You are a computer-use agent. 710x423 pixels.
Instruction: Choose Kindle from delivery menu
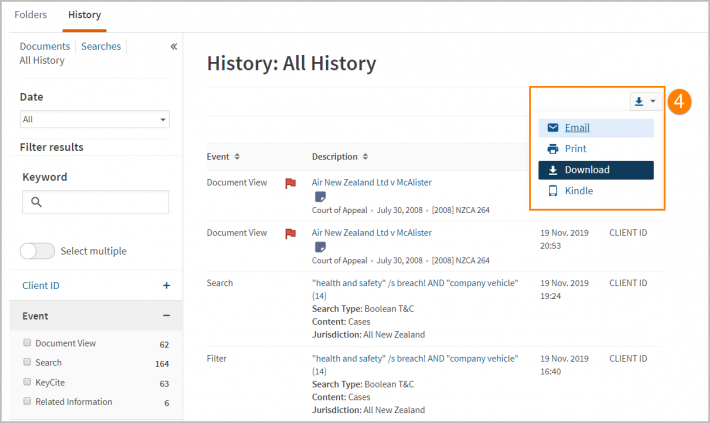pyautogui.click(x=596, y=191)
